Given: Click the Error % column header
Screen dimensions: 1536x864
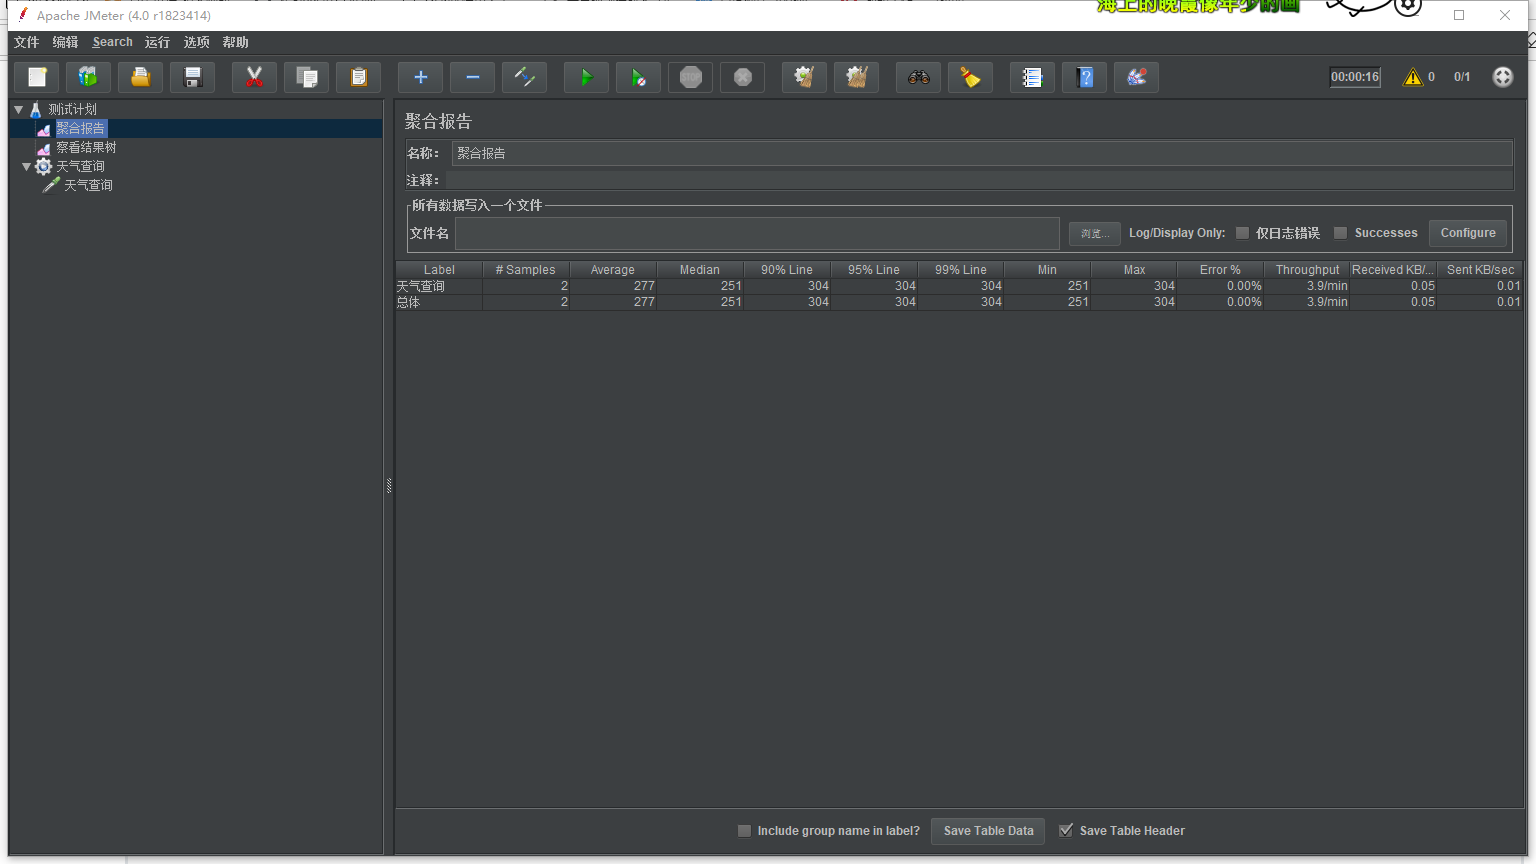Looking at the screenshot, I should pos(1220,270).
